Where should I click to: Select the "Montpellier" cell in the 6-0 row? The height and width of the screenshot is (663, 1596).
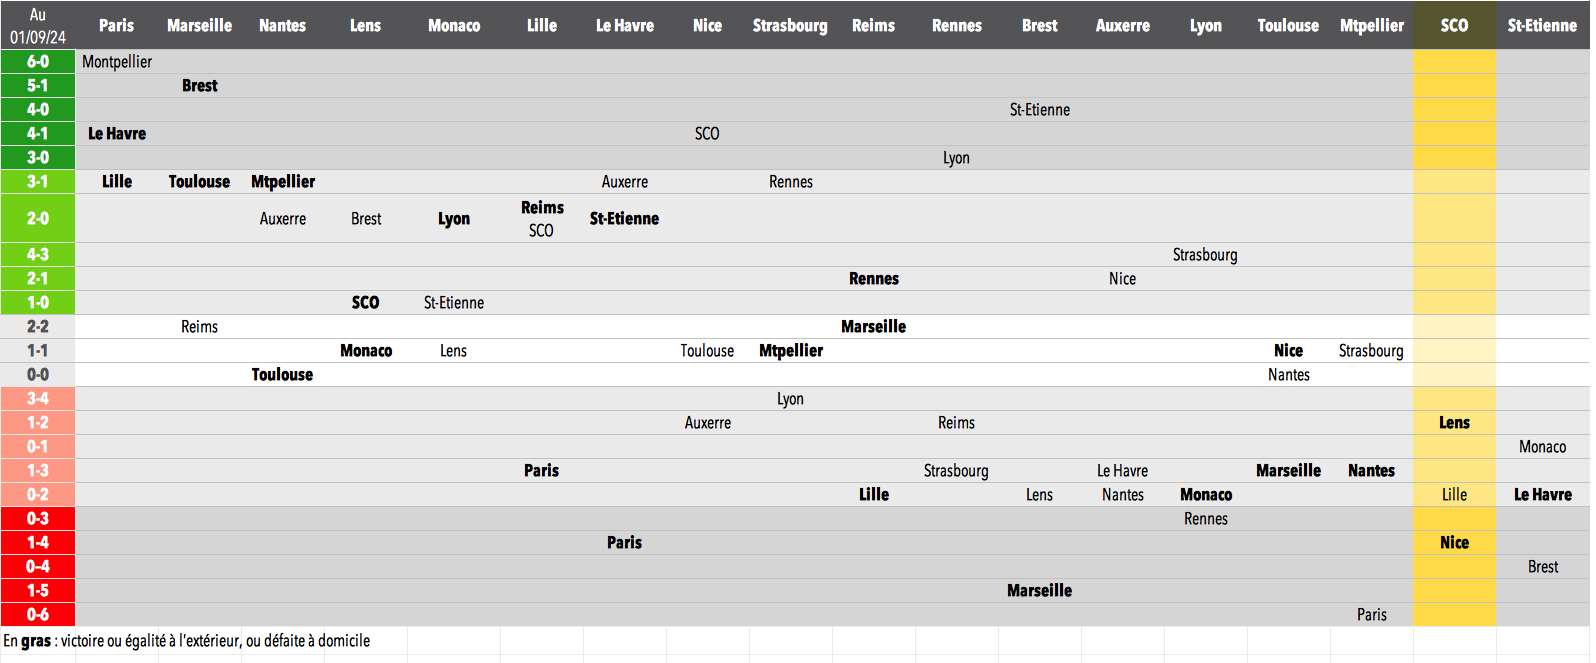(117, 62)
